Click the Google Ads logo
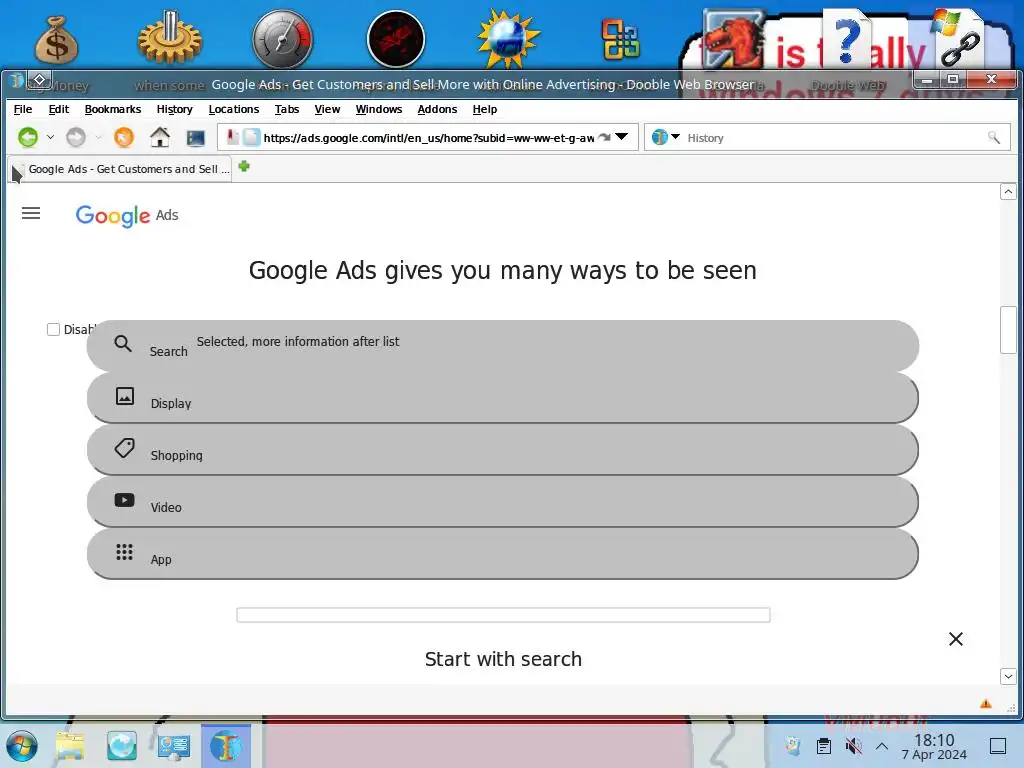This screenshot has width=1024, height=768. (127, 215)
